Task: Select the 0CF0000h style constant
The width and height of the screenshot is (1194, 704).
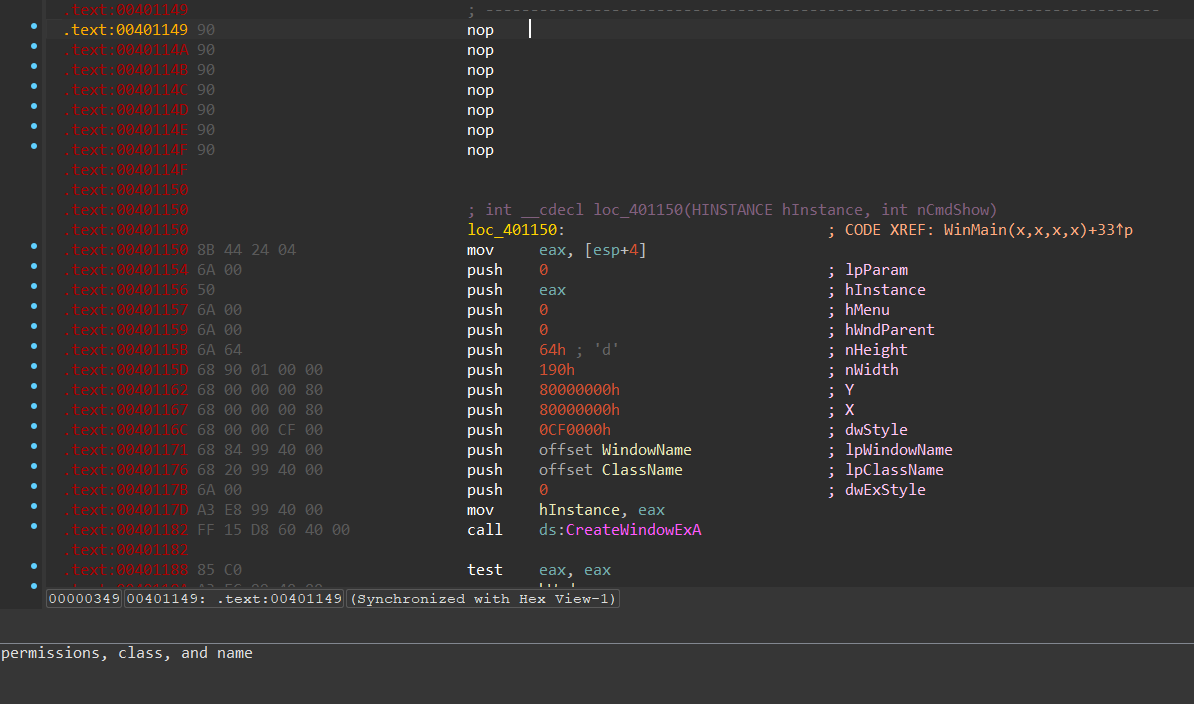Action: (574, 430)
